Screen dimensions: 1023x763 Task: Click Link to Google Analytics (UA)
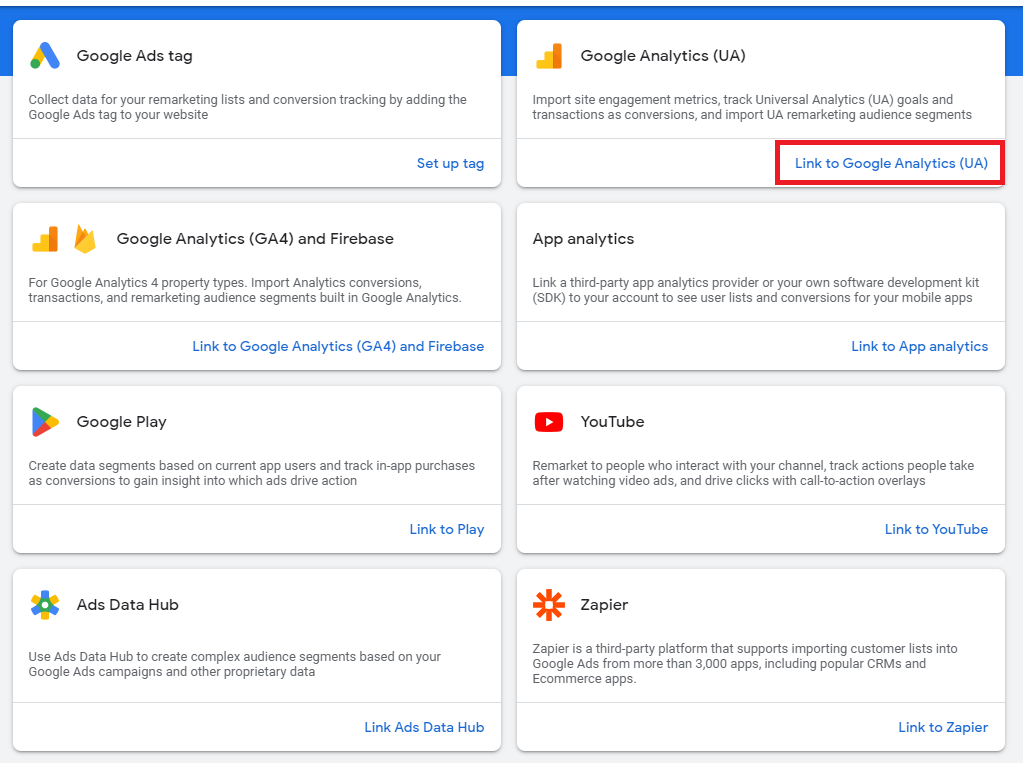click(x=891, y=163)
